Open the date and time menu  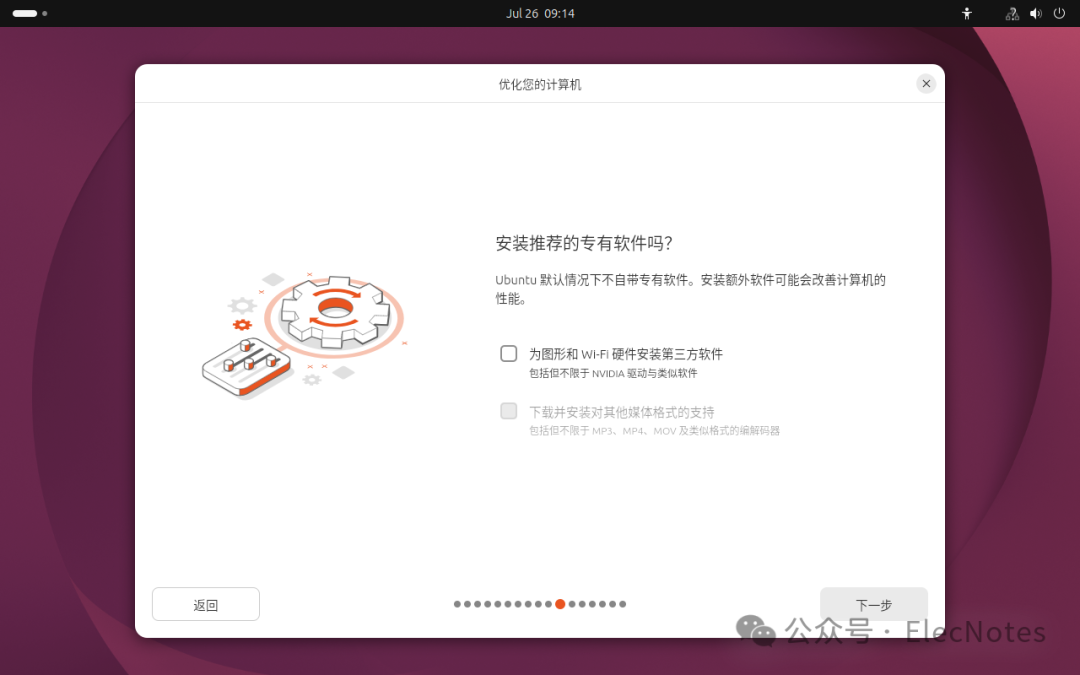pos(540,13)
